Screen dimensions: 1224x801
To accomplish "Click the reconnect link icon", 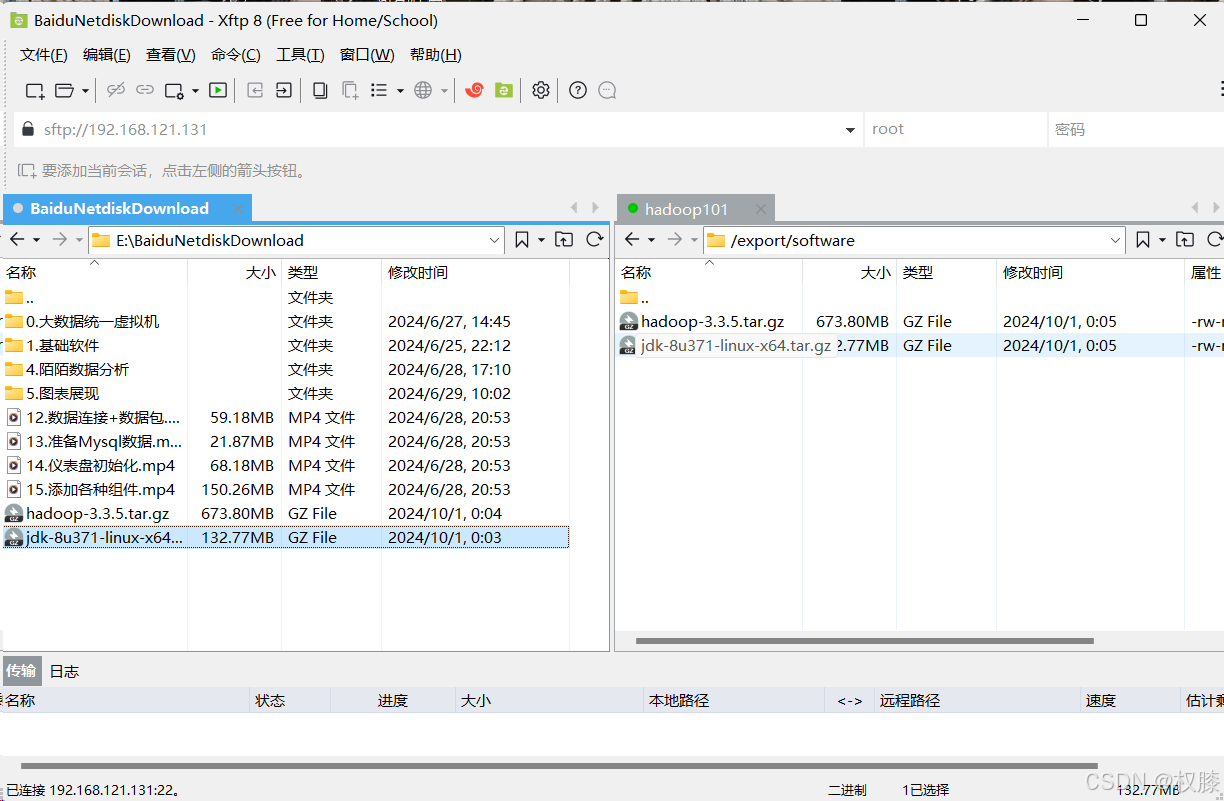I will [x=145, y=90].
